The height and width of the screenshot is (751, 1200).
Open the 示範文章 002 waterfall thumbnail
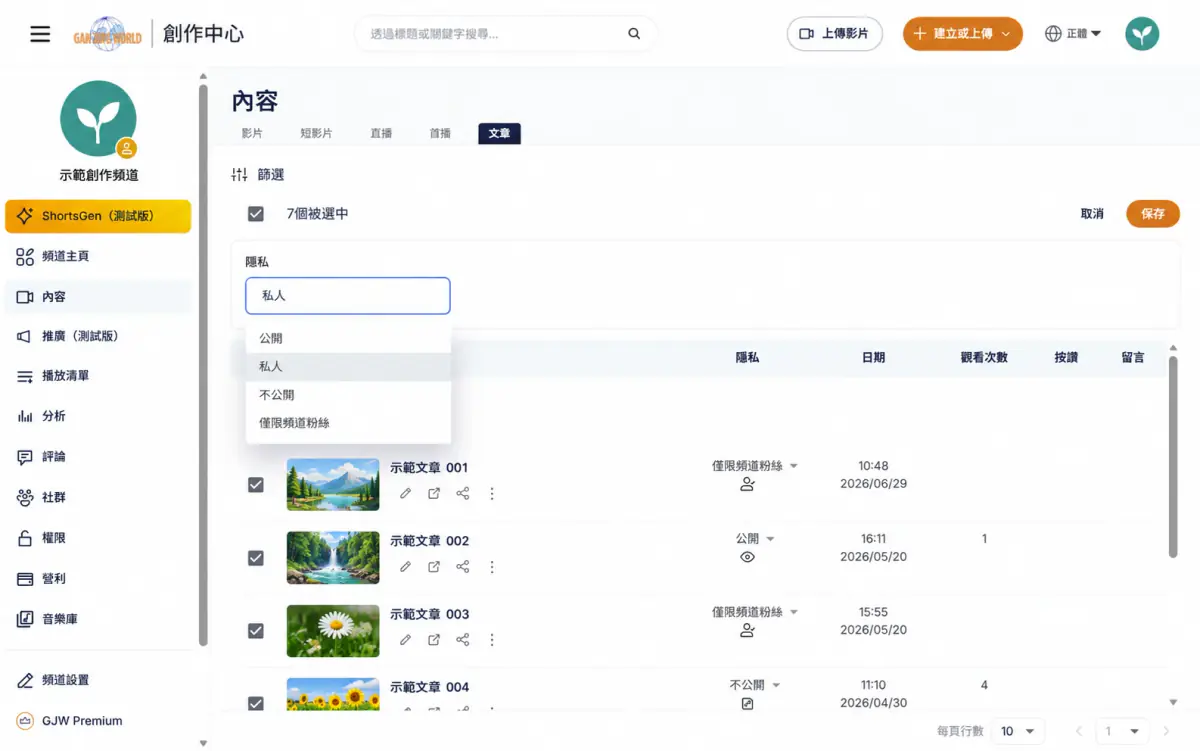(x=333, y=558)
